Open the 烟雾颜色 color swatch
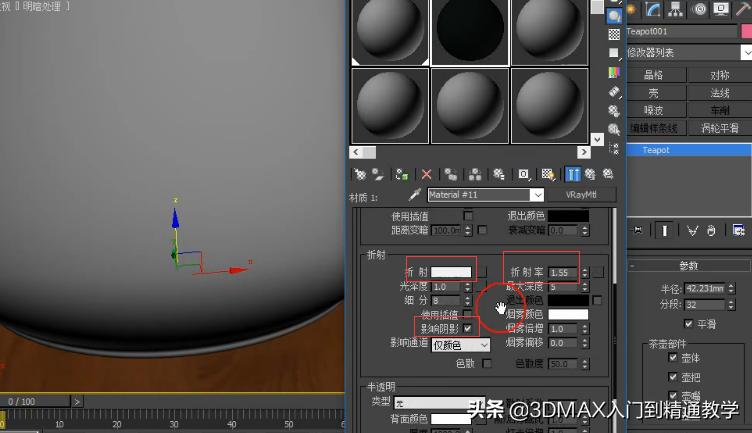752x433 pixels. (x=568, y=314)
